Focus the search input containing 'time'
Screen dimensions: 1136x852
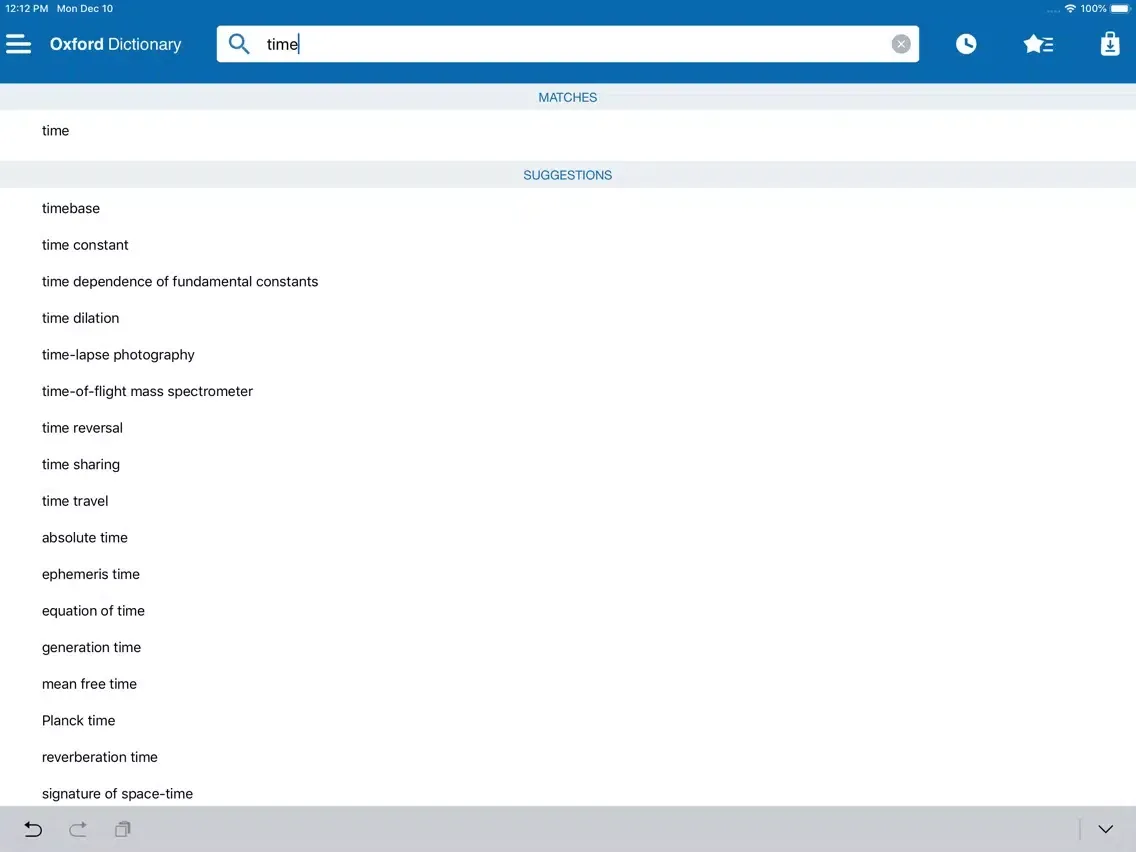567,44
